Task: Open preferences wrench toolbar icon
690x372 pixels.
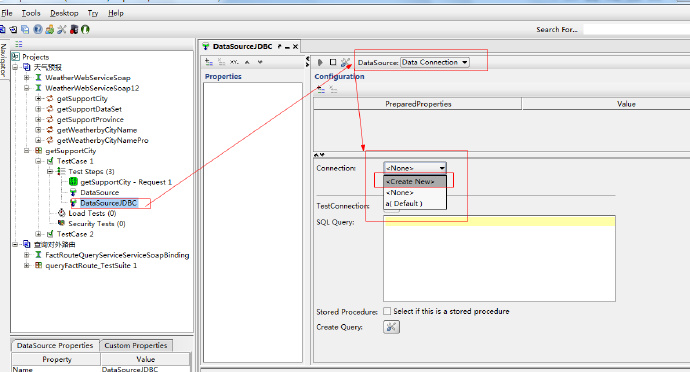Action: (x=62, y=29)
